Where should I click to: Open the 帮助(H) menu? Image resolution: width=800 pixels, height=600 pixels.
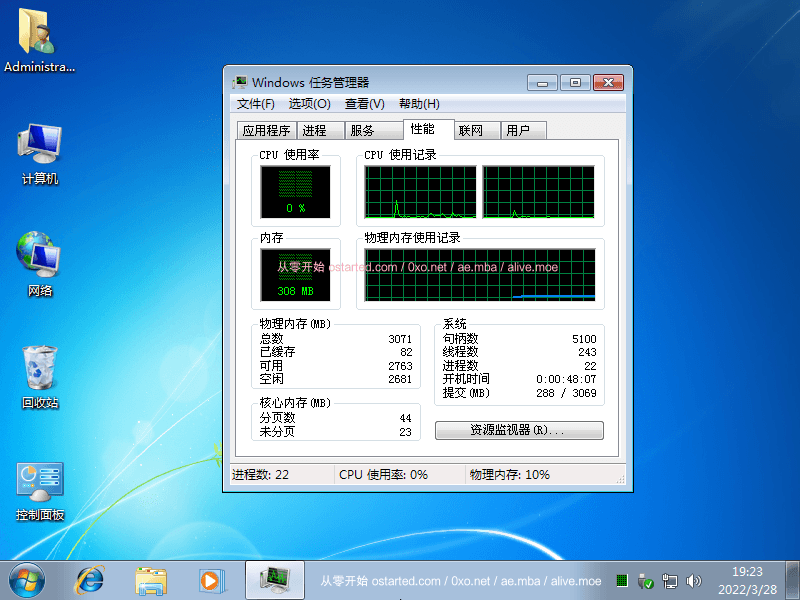tap(419, 104)
